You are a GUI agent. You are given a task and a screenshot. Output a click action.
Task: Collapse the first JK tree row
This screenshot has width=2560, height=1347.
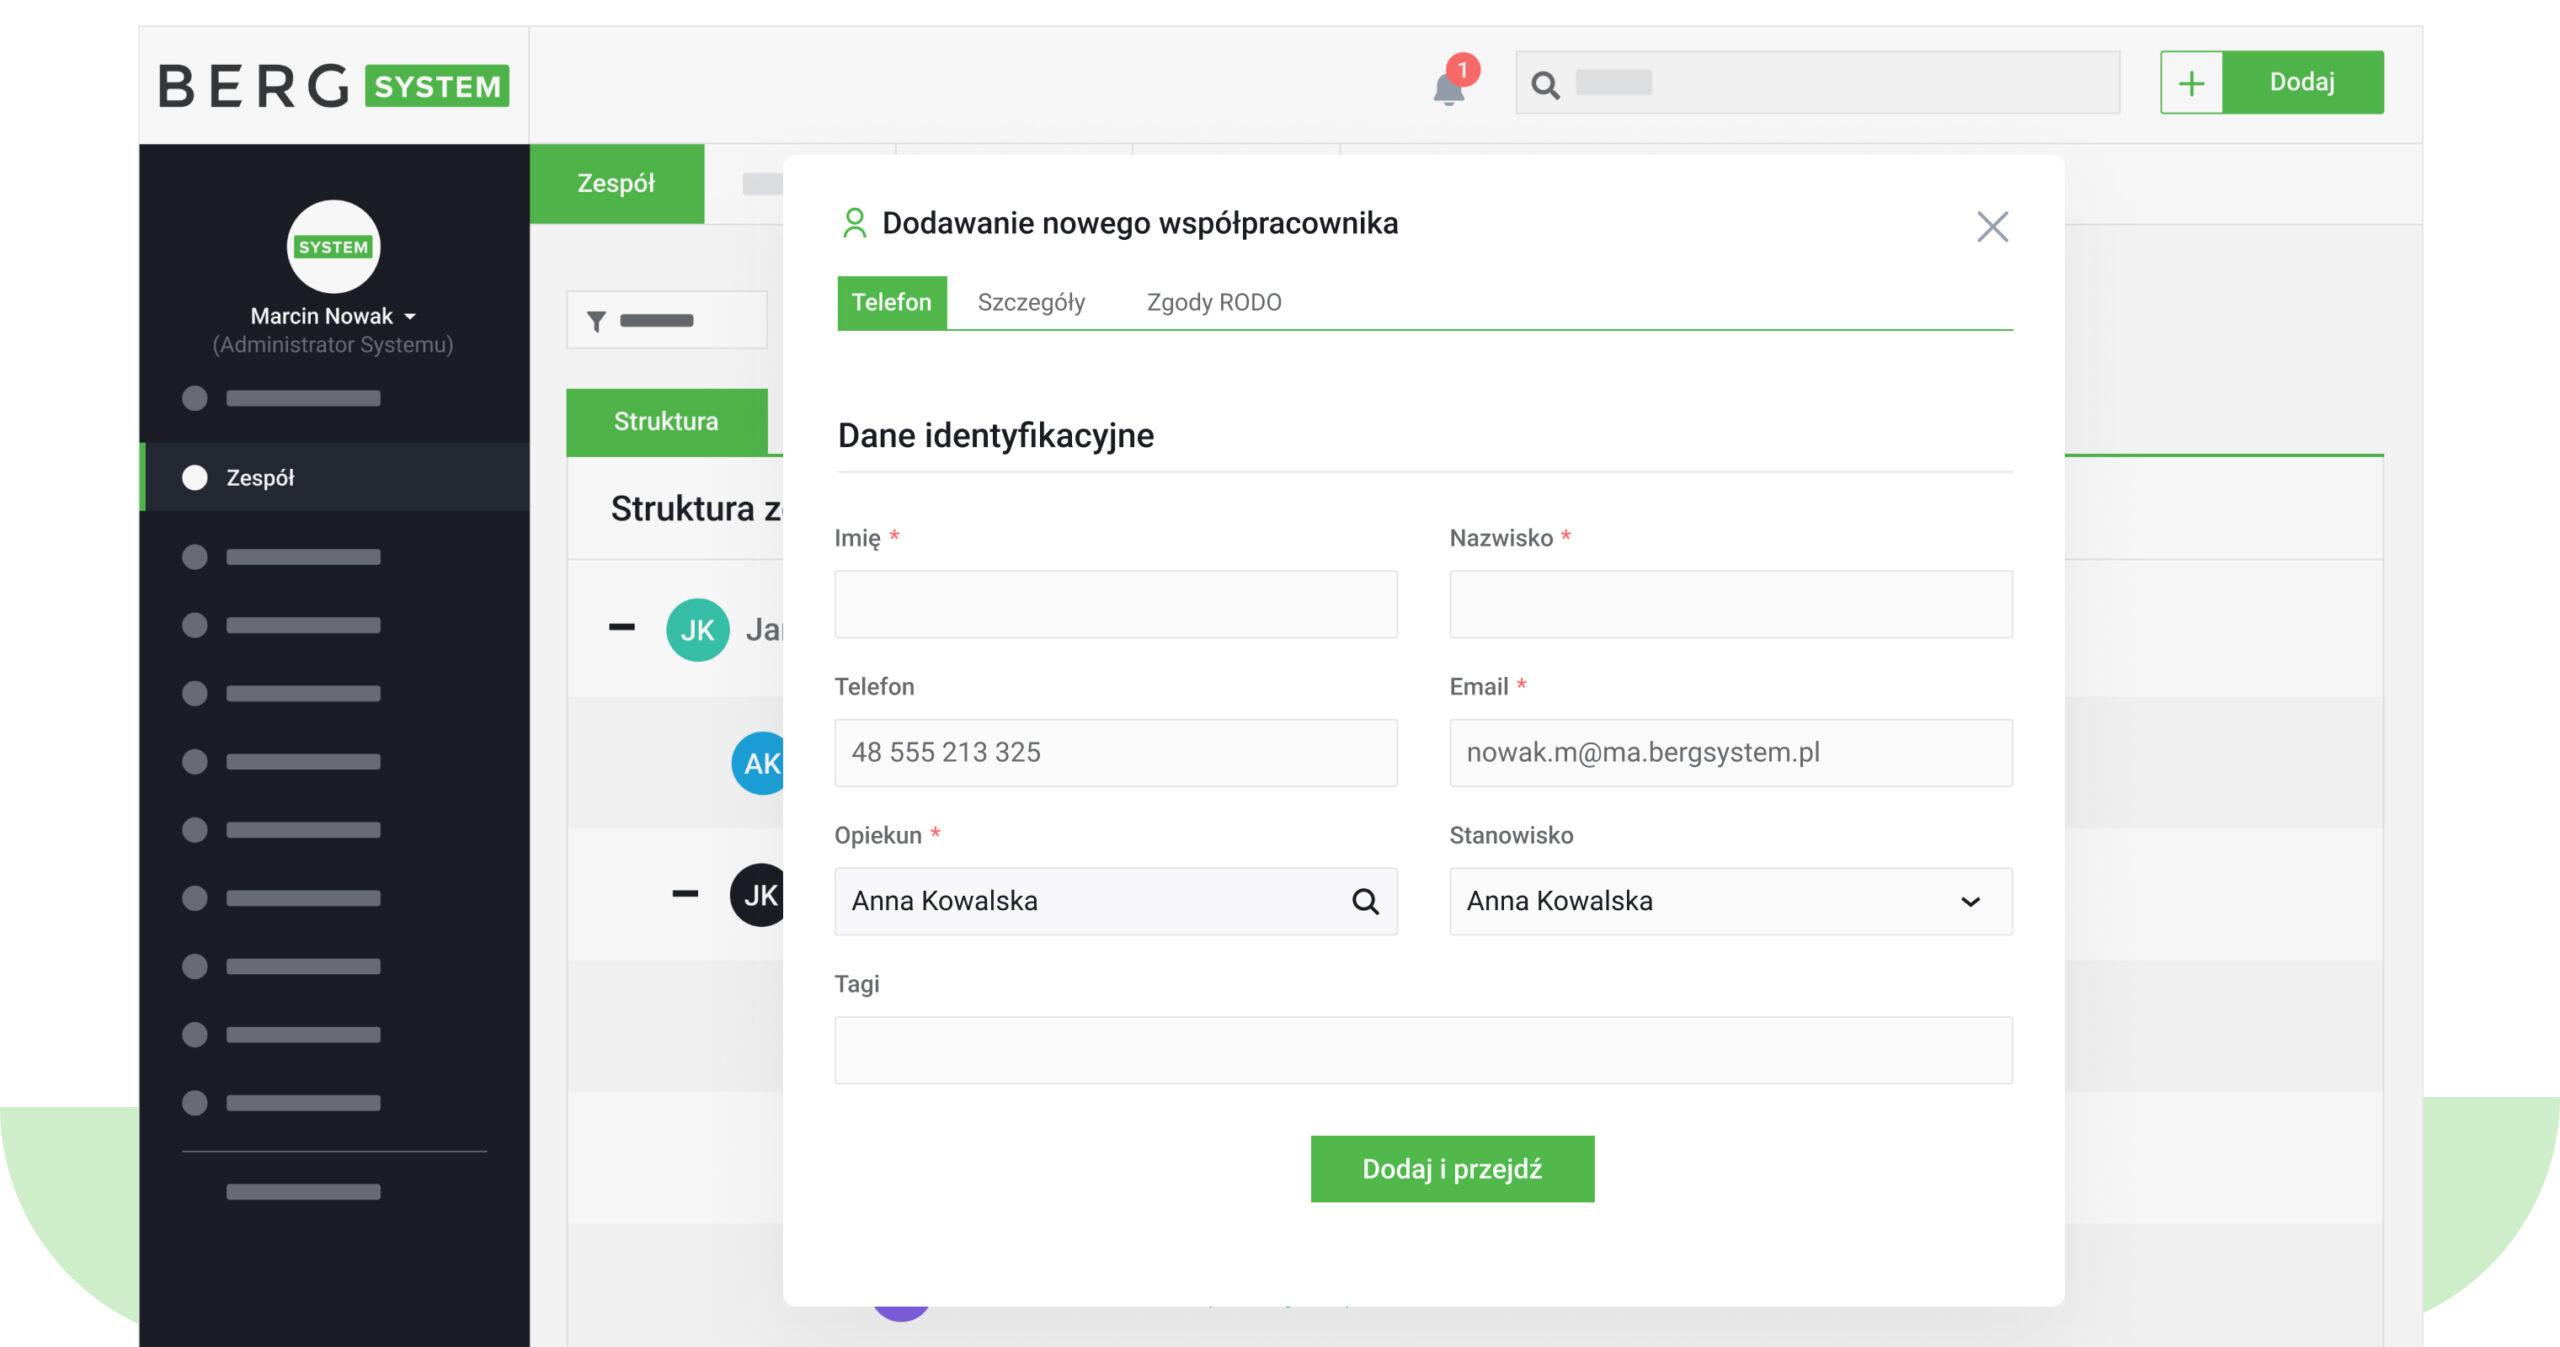[622, 628]
